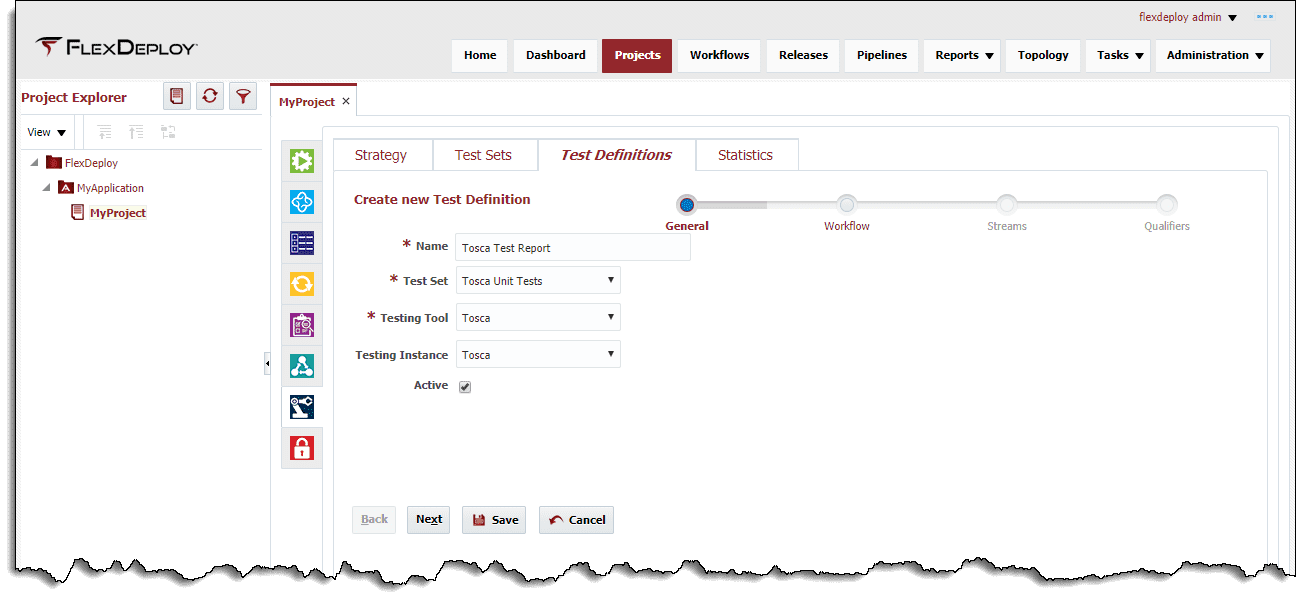Switch to the Strategy tab
1296x603 pixels.
tap(381, 155)
